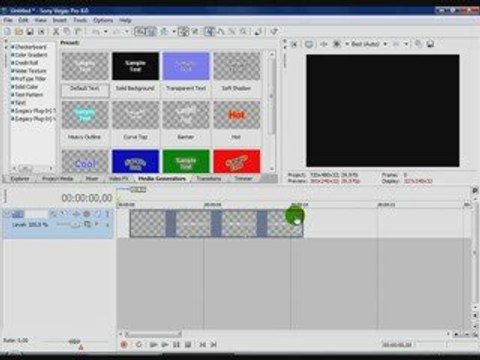Click the save snapshot to file icon

[430, 44]
